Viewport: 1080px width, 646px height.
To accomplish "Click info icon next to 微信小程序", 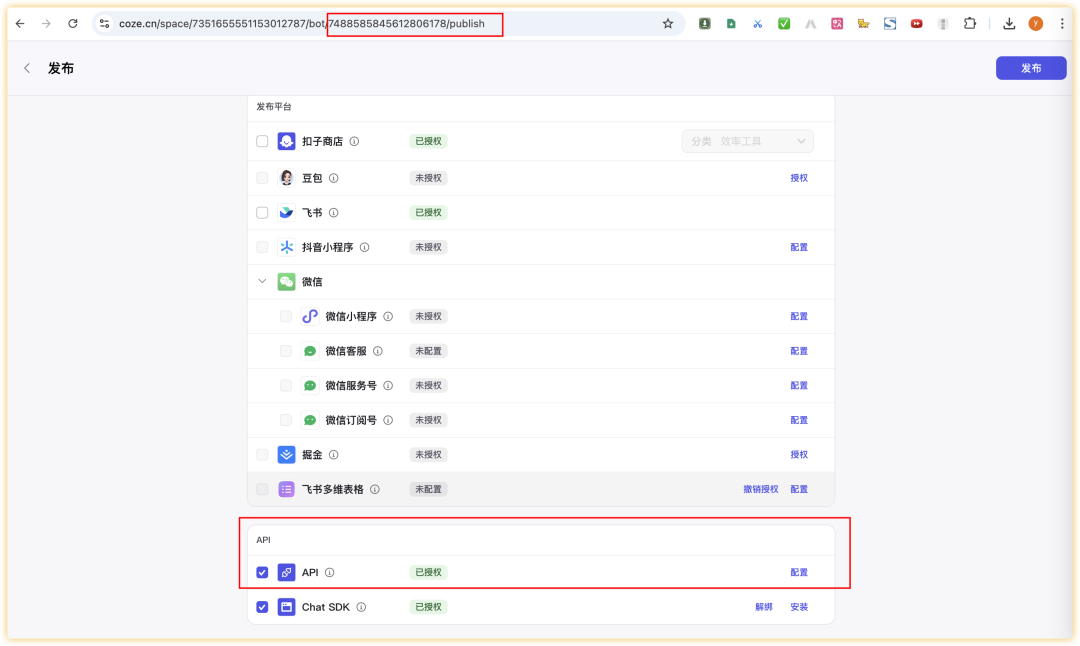I will point(388,316).
